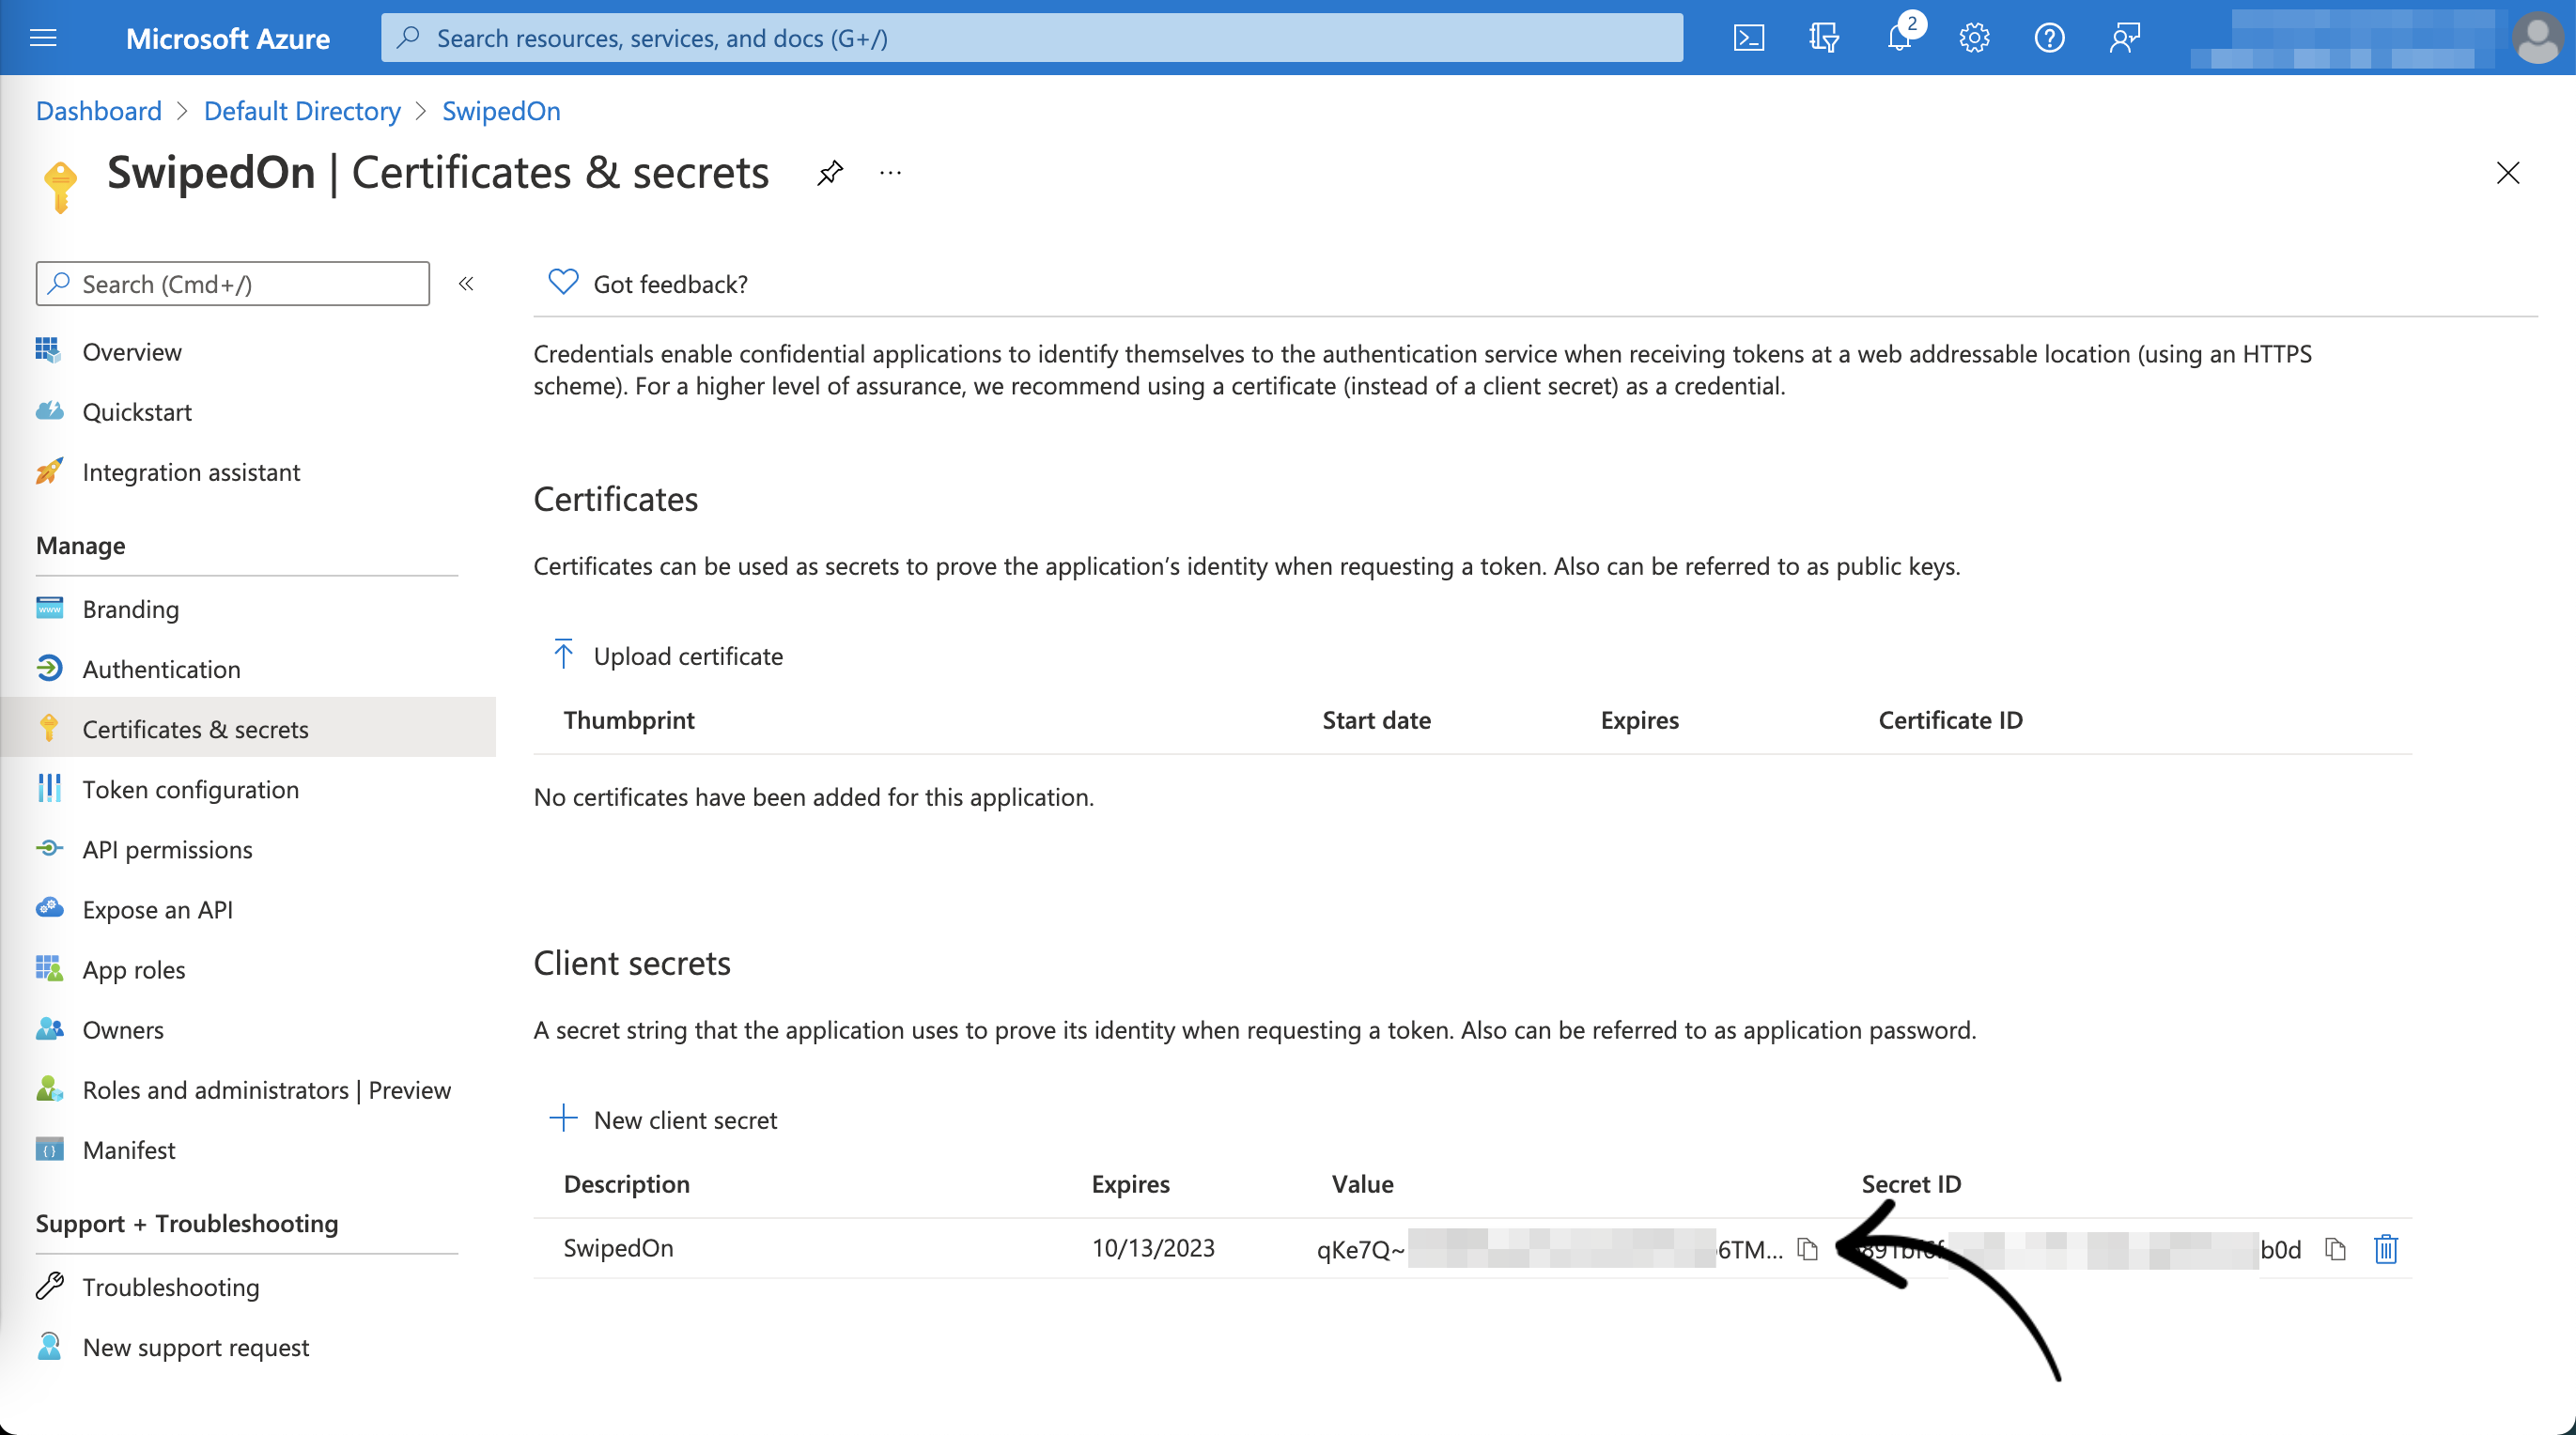Open the account avatar menu
The image size is (2576, 1435).
(x=2537, y=38)
